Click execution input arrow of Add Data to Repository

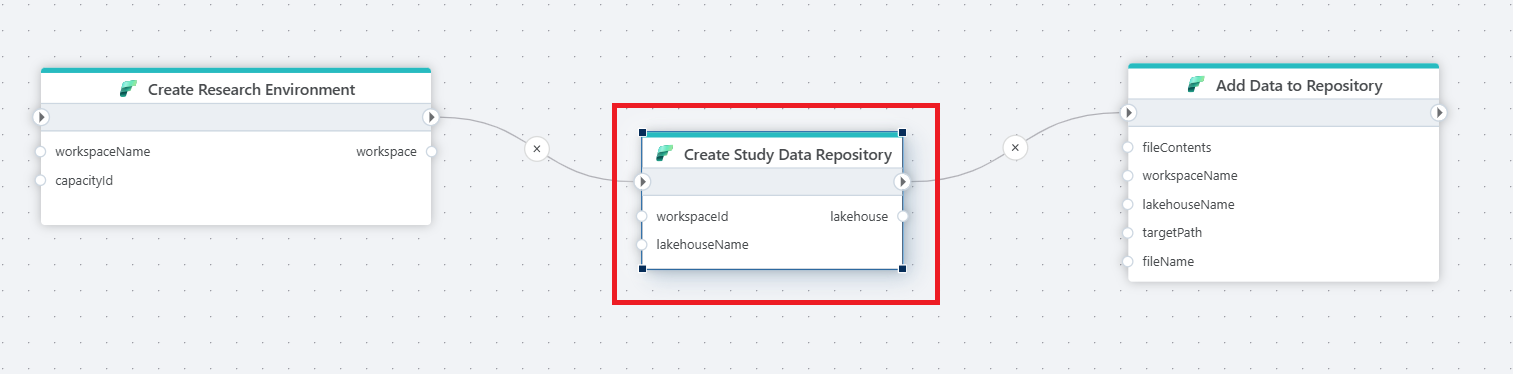[x=1128, y=113]
